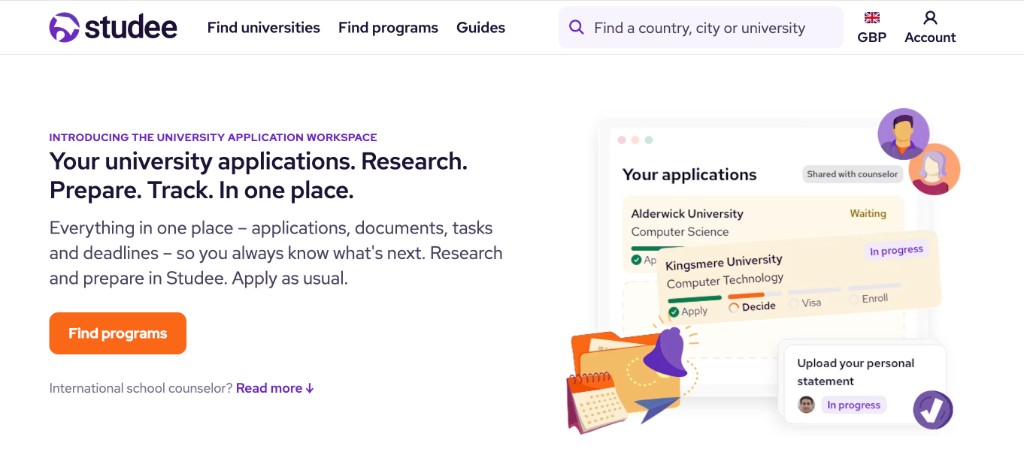Viewport: 1024px width, 464px height.
Task: Click the Your applications heading
Action: (689, 174)
